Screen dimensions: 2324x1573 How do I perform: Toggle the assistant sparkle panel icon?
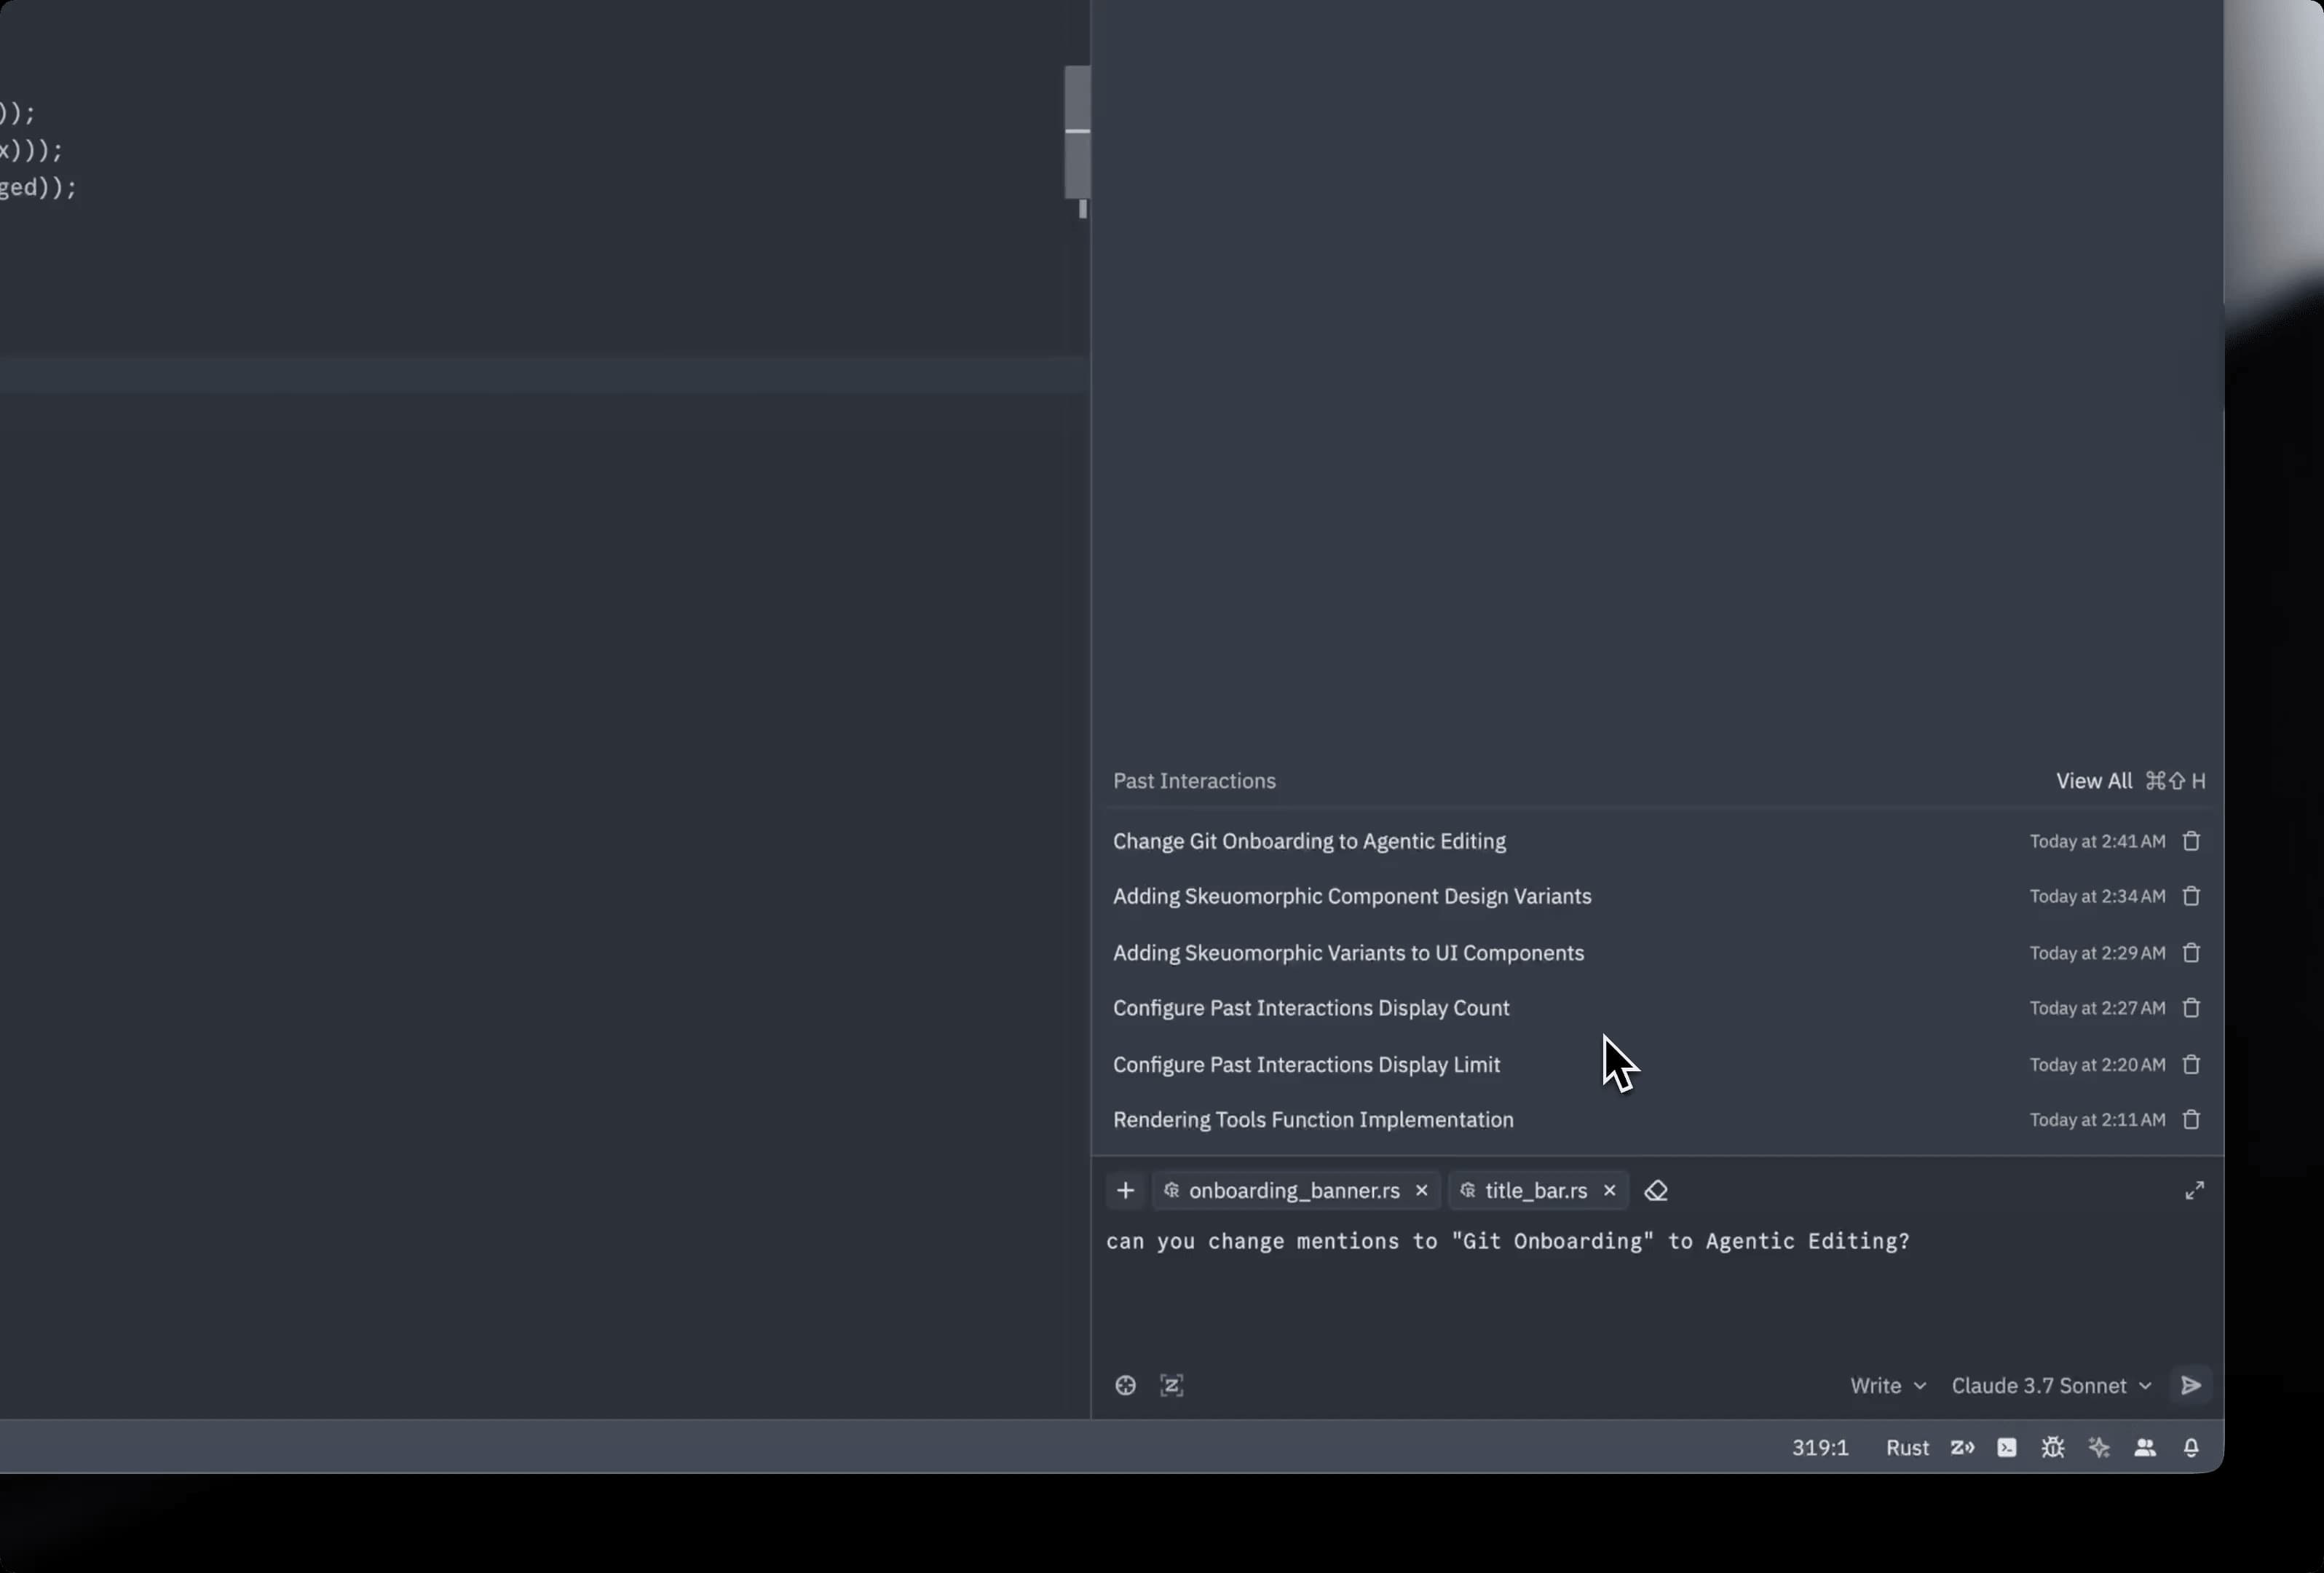point(2098,1447)
